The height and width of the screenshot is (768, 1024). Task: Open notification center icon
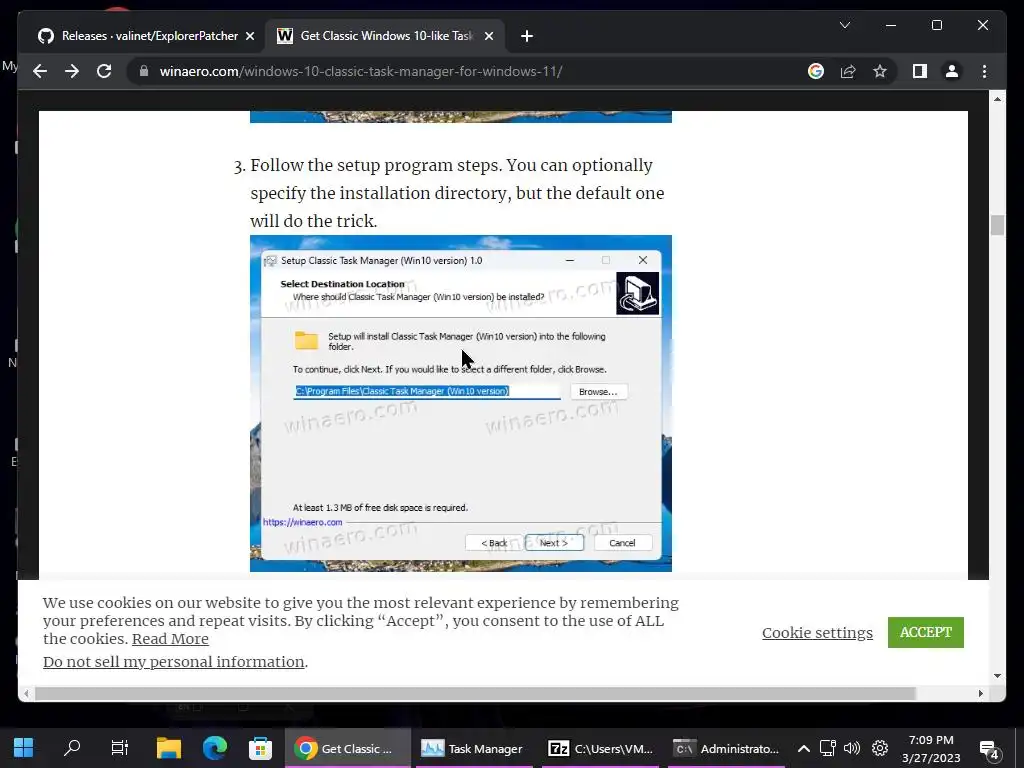(989, 749)
